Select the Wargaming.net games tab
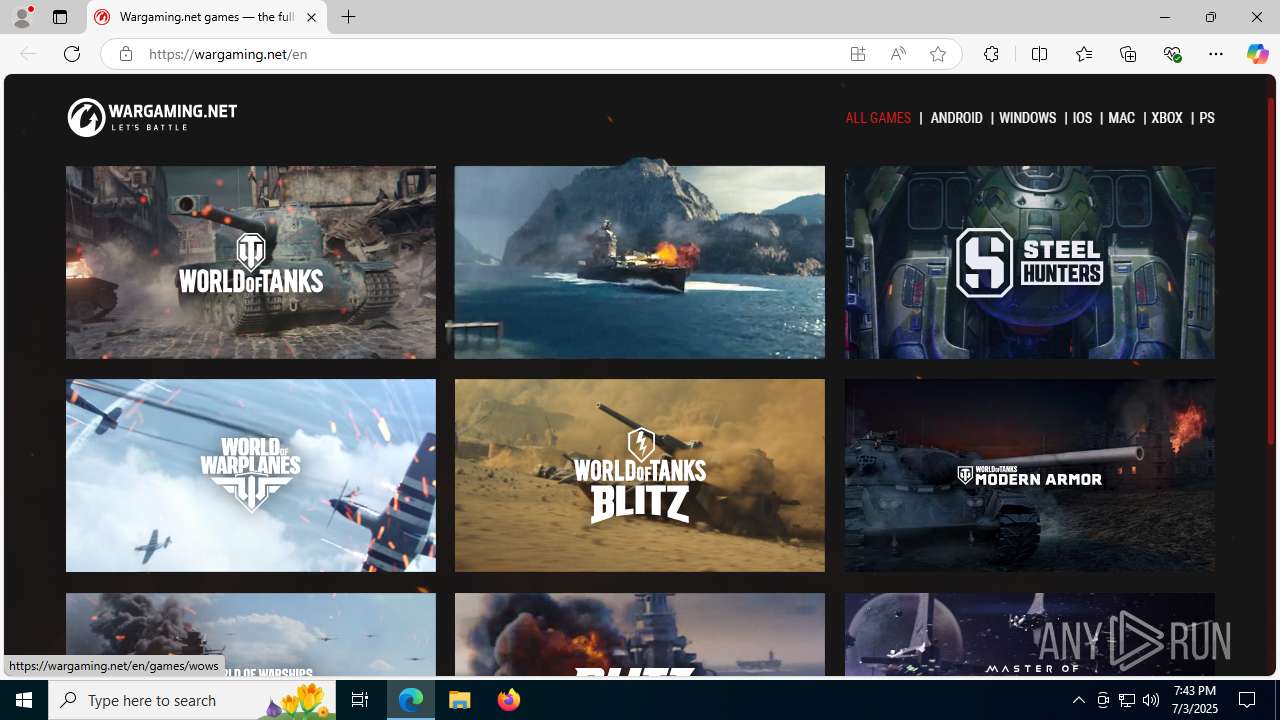Viewport: 1280px width, 720px height. (207, 17)
